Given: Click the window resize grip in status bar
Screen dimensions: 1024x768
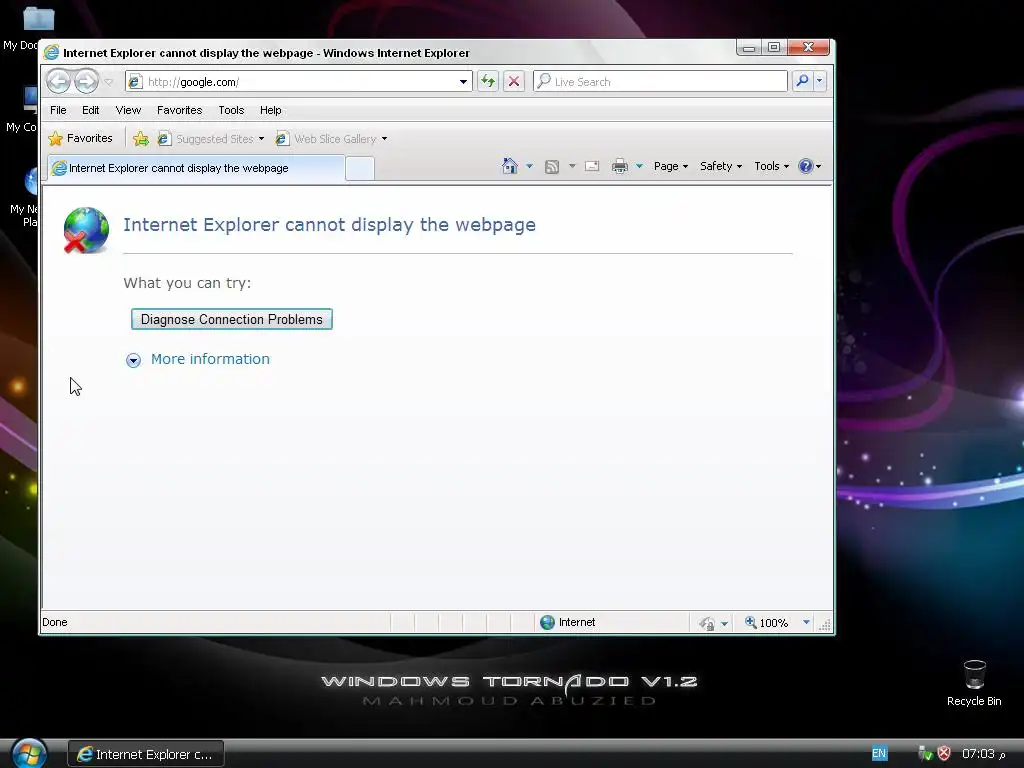Looking at the screenshot, I should pos(825,625).
